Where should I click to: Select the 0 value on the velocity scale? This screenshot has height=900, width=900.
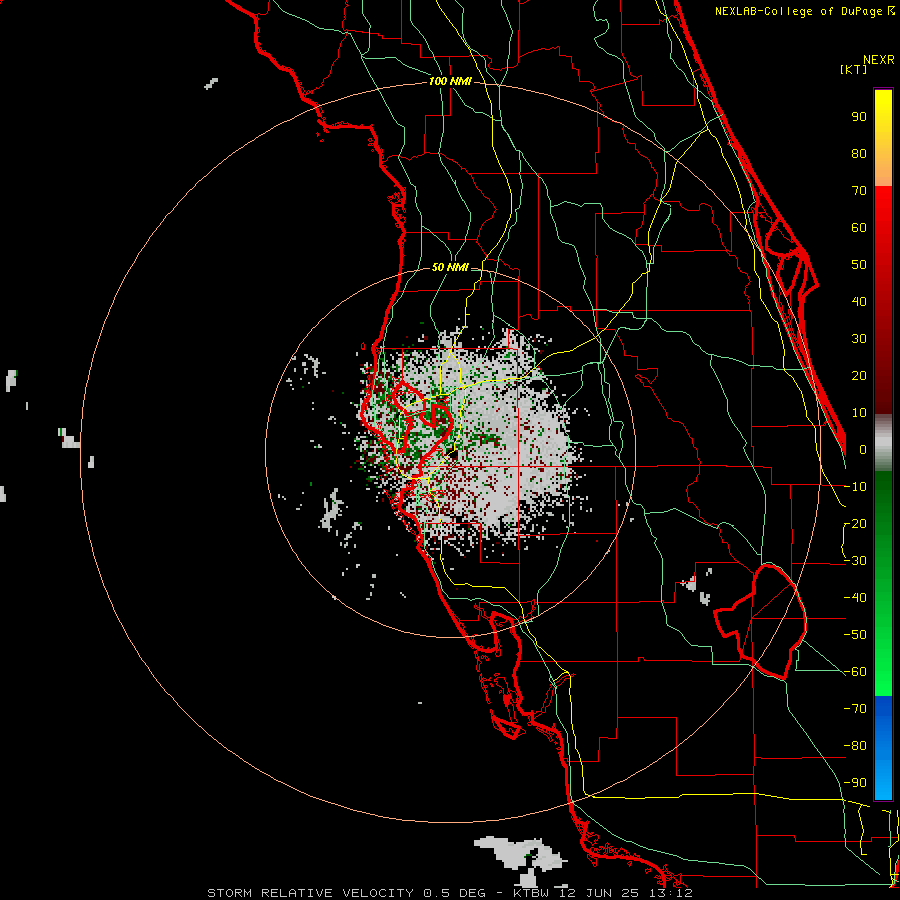click(x=863, y=450)
